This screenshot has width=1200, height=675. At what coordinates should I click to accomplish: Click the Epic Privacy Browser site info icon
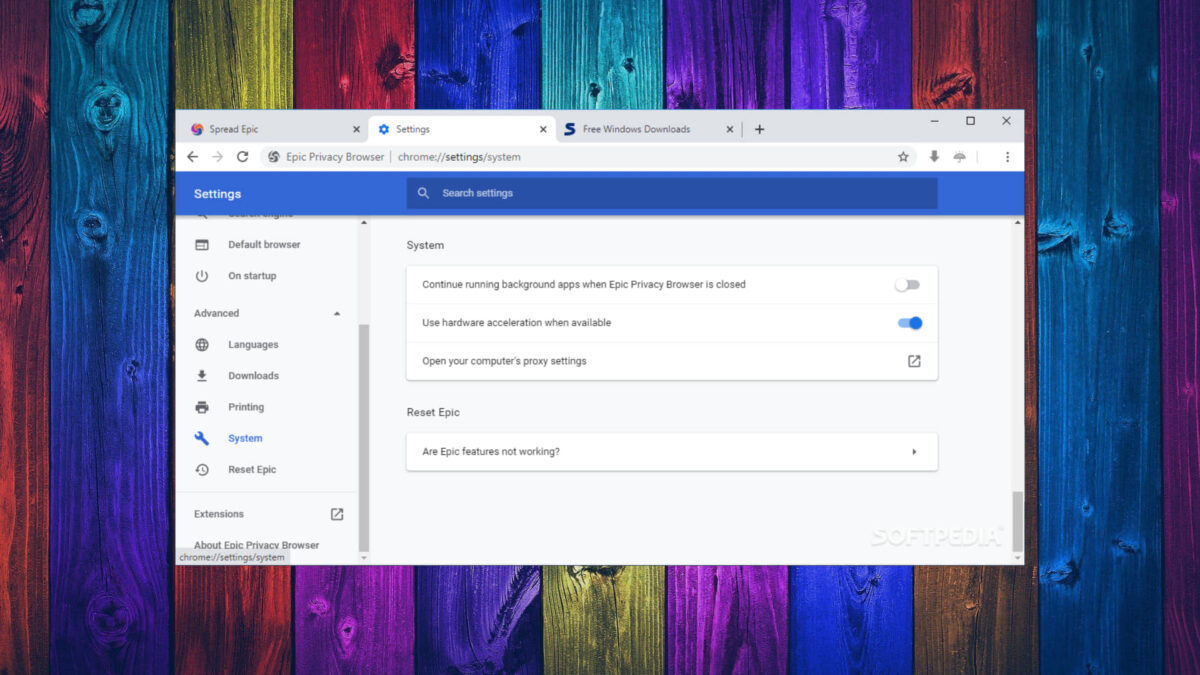[x=274, y=157]
